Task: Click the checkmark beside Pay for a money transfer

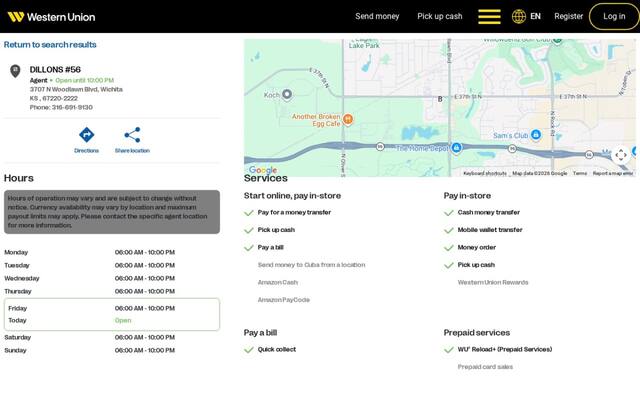Action: point(249,213)
